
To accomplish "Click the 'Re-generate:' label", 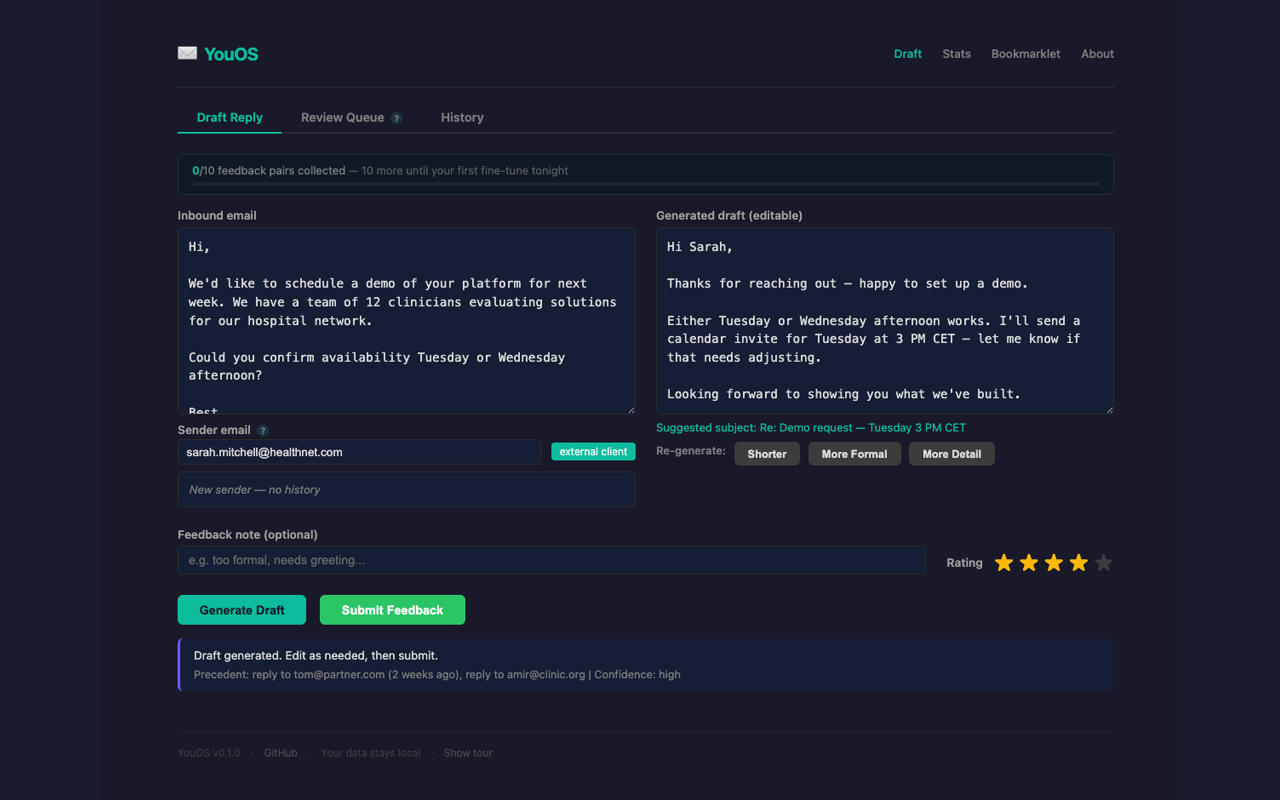I will [691, 451].
